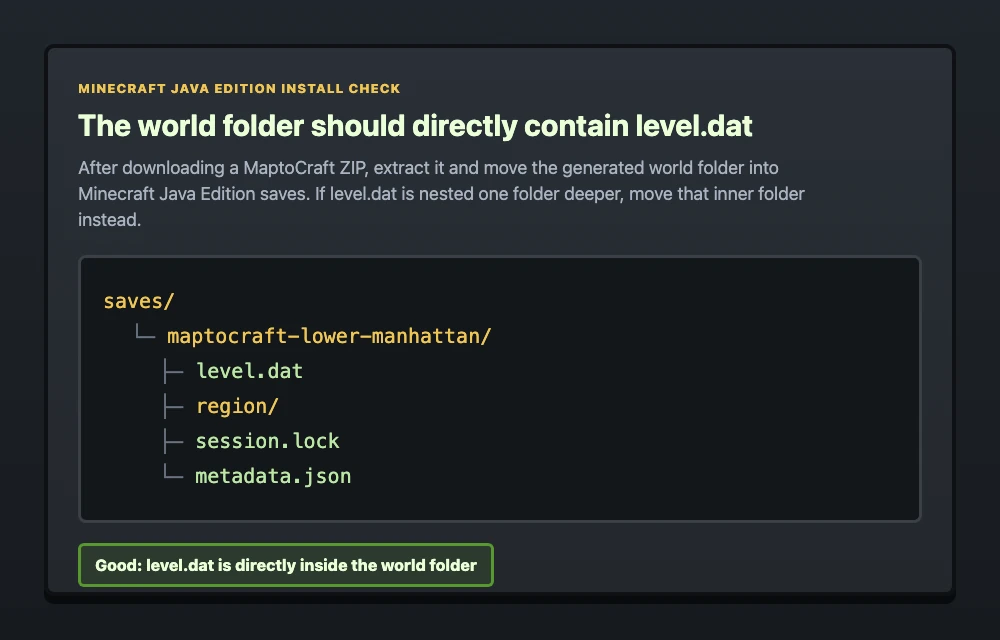Image resolution: width=1000 pixels, height=640 pixels.
Task: Click the heading about world folder containing level.dat
Action: 415,126
